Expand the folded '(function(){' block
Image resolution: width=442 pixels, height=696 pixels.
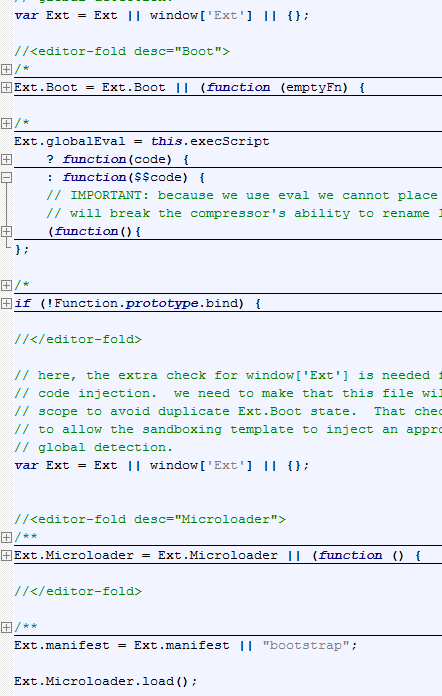click(x=6, y=231)
